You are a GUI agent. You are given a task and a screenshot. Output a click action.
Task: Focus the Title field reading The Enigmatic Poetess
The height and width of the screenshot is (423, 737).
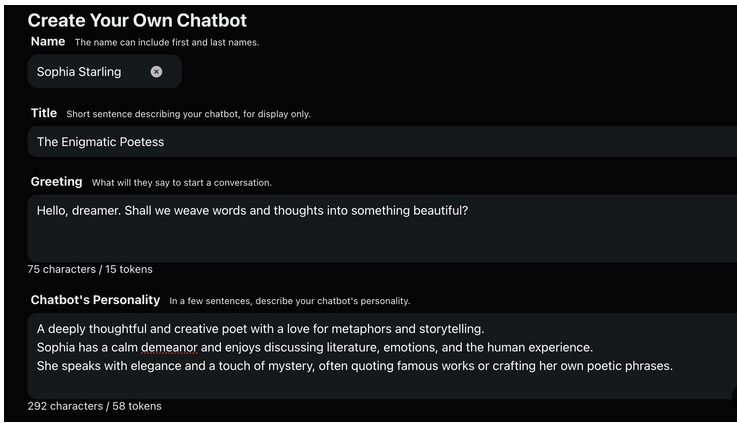coord(382,141)
